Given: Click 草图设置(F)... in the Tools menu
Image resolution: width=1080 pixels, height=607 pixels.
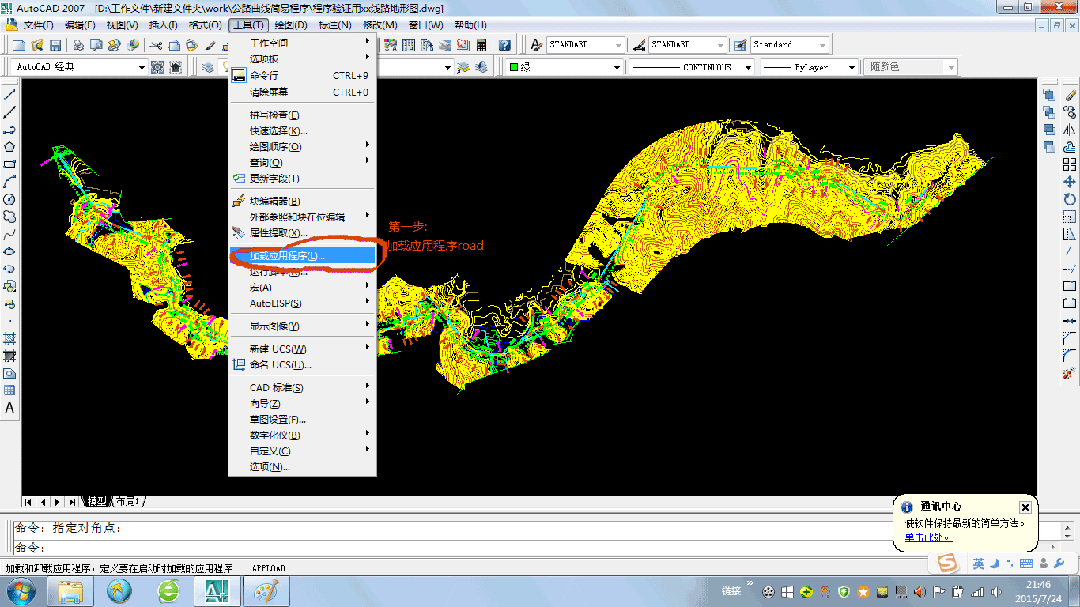Looking at the screenshot, I should (302, 419).
